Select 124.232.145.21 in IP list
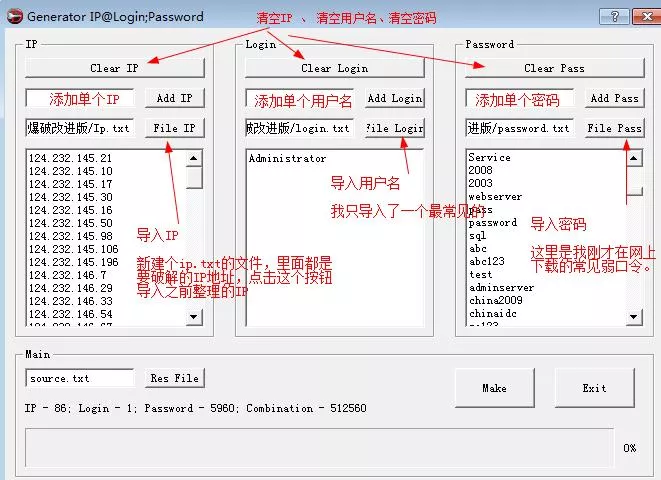 pos(70,158)
